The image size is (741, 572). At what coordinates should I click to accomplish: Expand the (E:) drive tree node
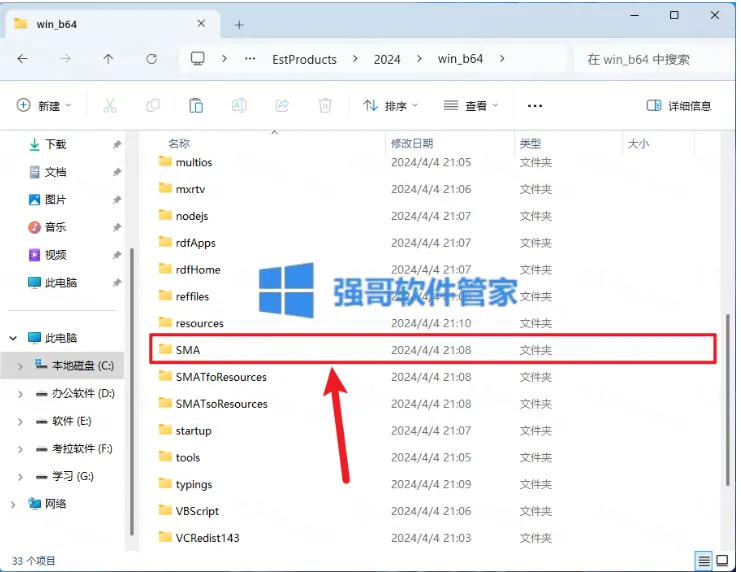coord(20,422)
